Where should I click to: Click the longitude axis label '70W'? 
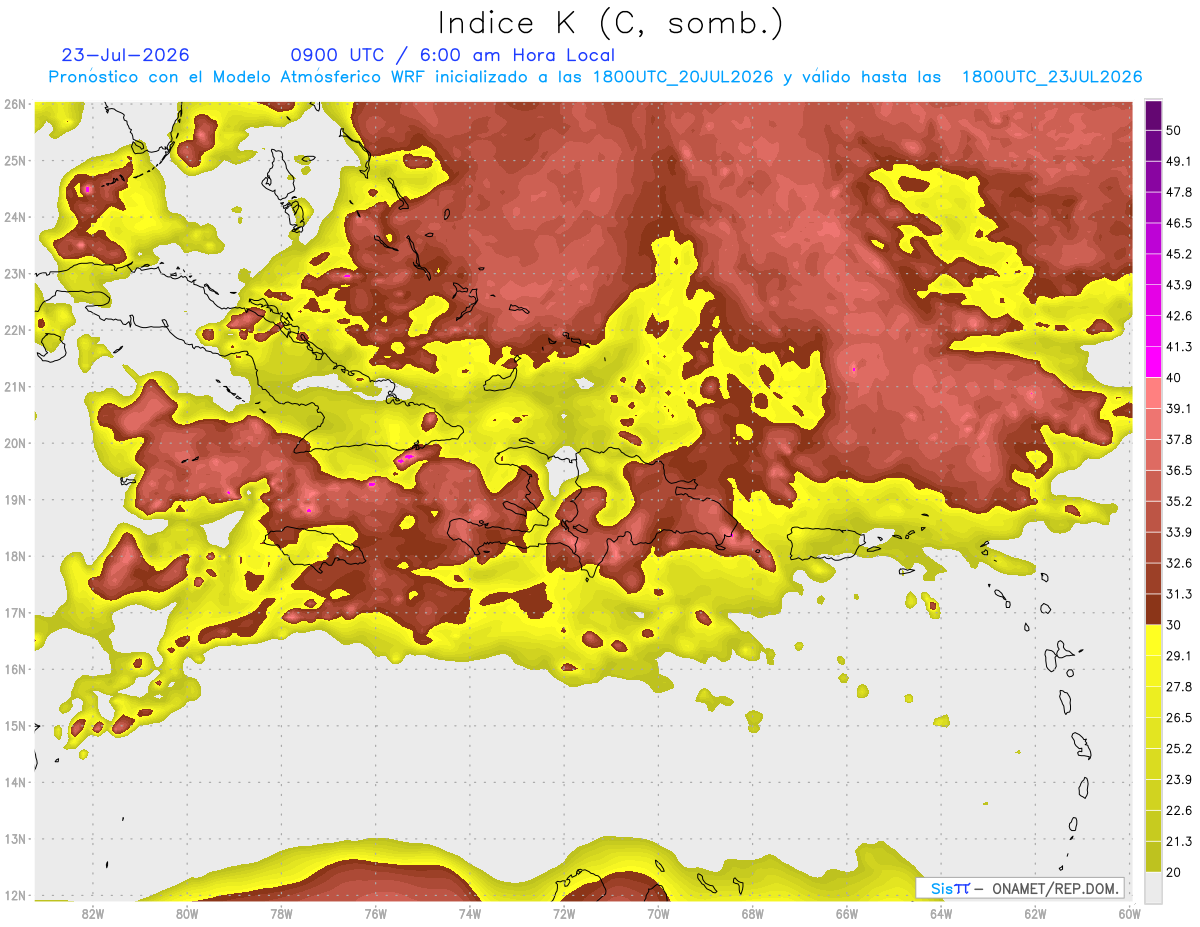click(658, 913)
